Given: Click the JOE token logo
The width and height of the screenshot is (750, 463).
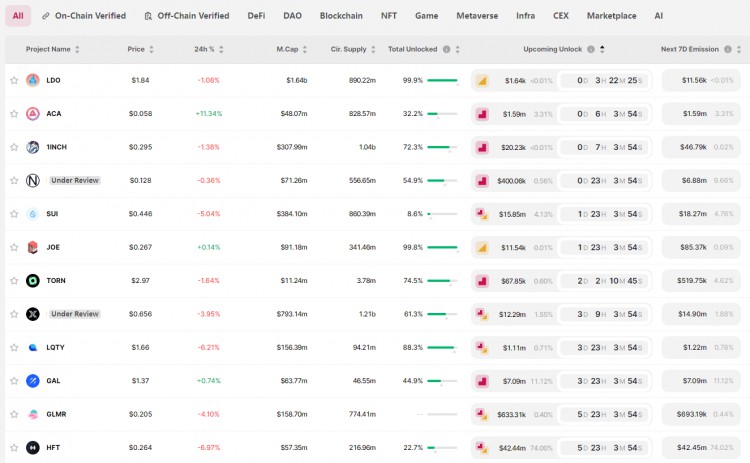Looking at the screenshot, I should tap(33, 247).
